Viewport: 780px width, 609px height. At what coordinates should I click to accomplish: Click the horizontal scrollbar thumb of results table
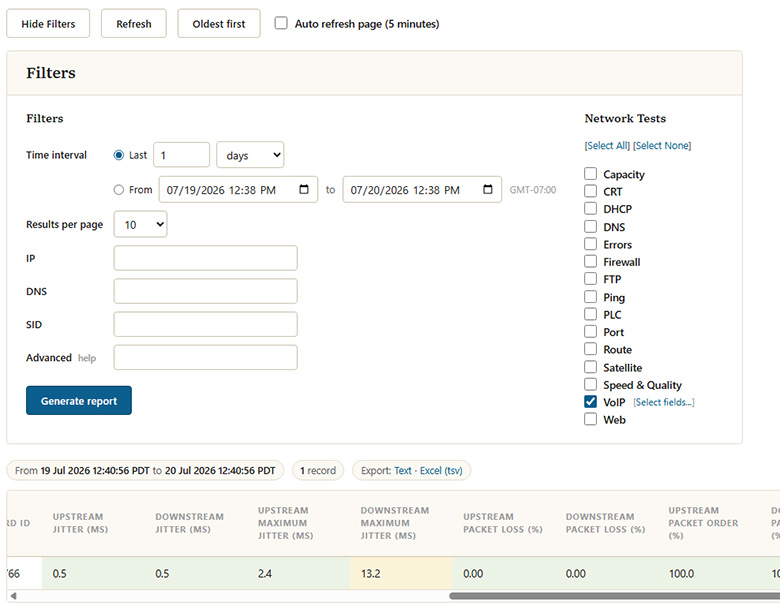pos(614,596)
